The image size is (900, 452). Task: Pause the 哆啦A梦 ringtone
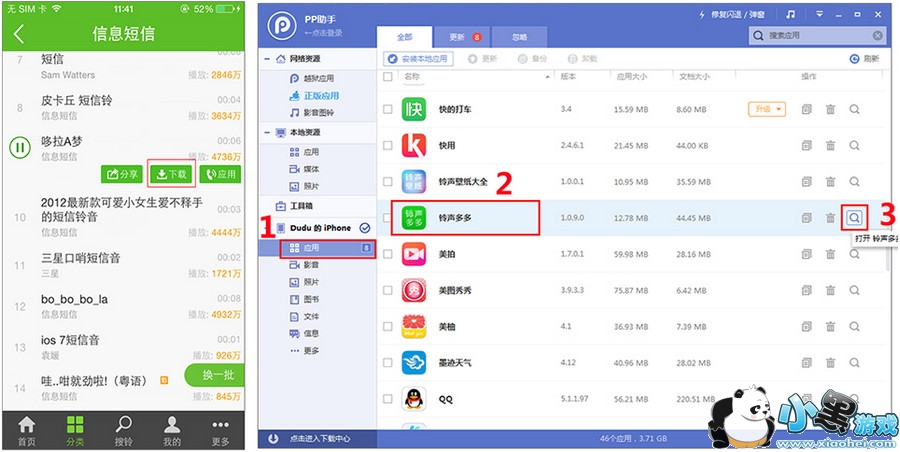tap(20, 148)
